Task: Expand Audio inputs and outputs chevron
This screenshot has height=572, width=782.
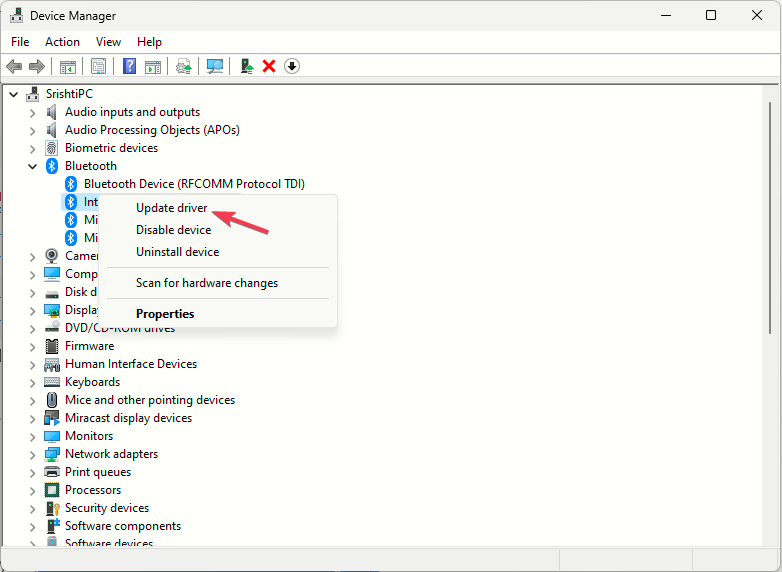Action: (32, 113)
